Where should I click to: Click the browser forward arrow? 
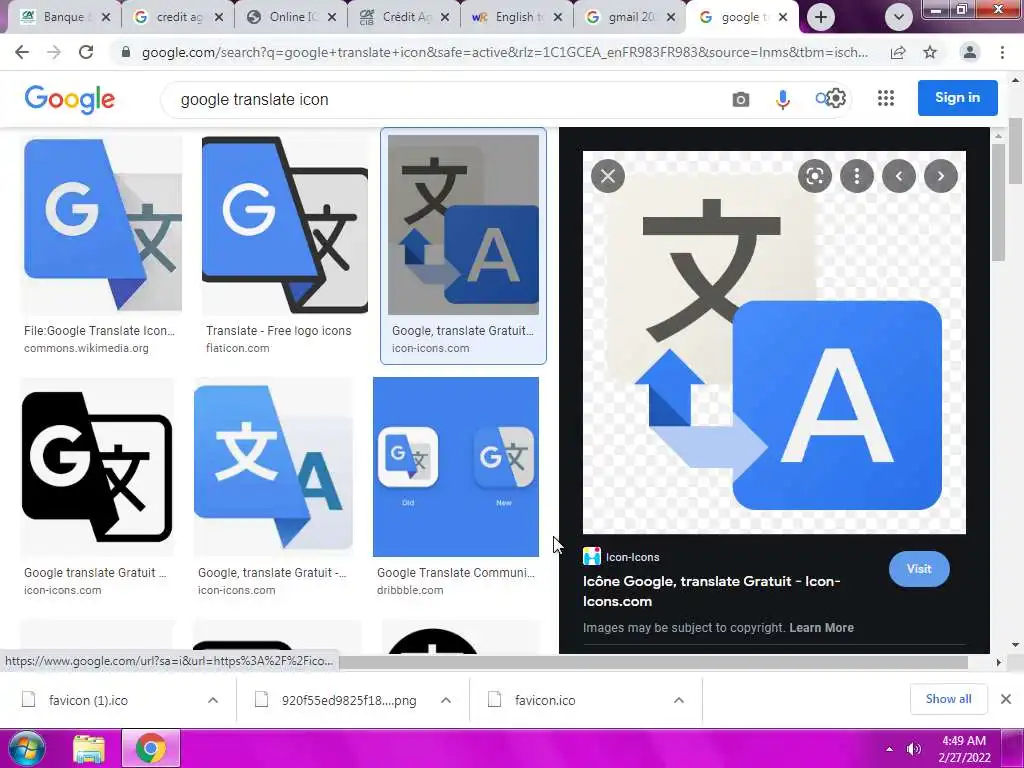pyautogui.click(x=54, y=52)
